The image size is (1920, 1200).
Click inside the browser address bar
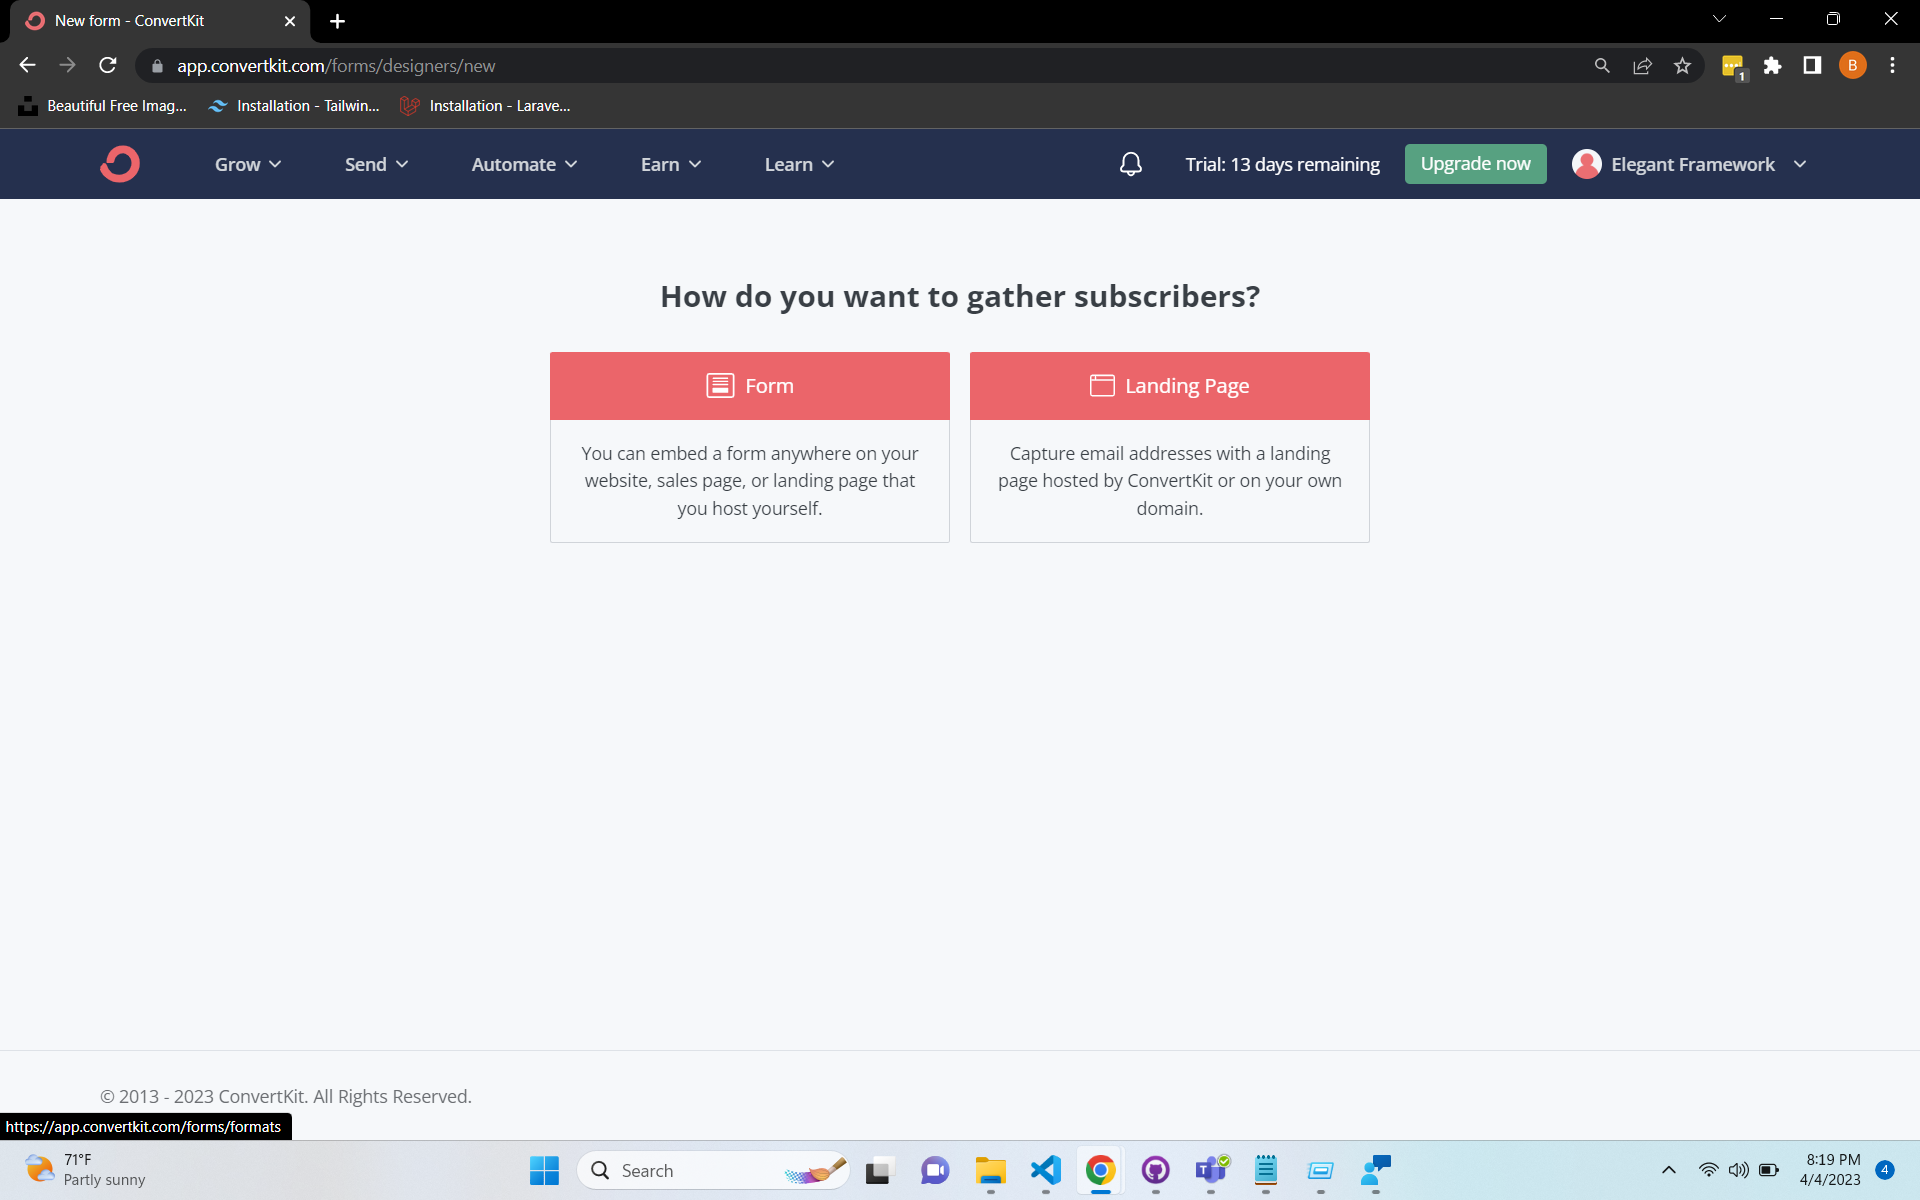700,65
